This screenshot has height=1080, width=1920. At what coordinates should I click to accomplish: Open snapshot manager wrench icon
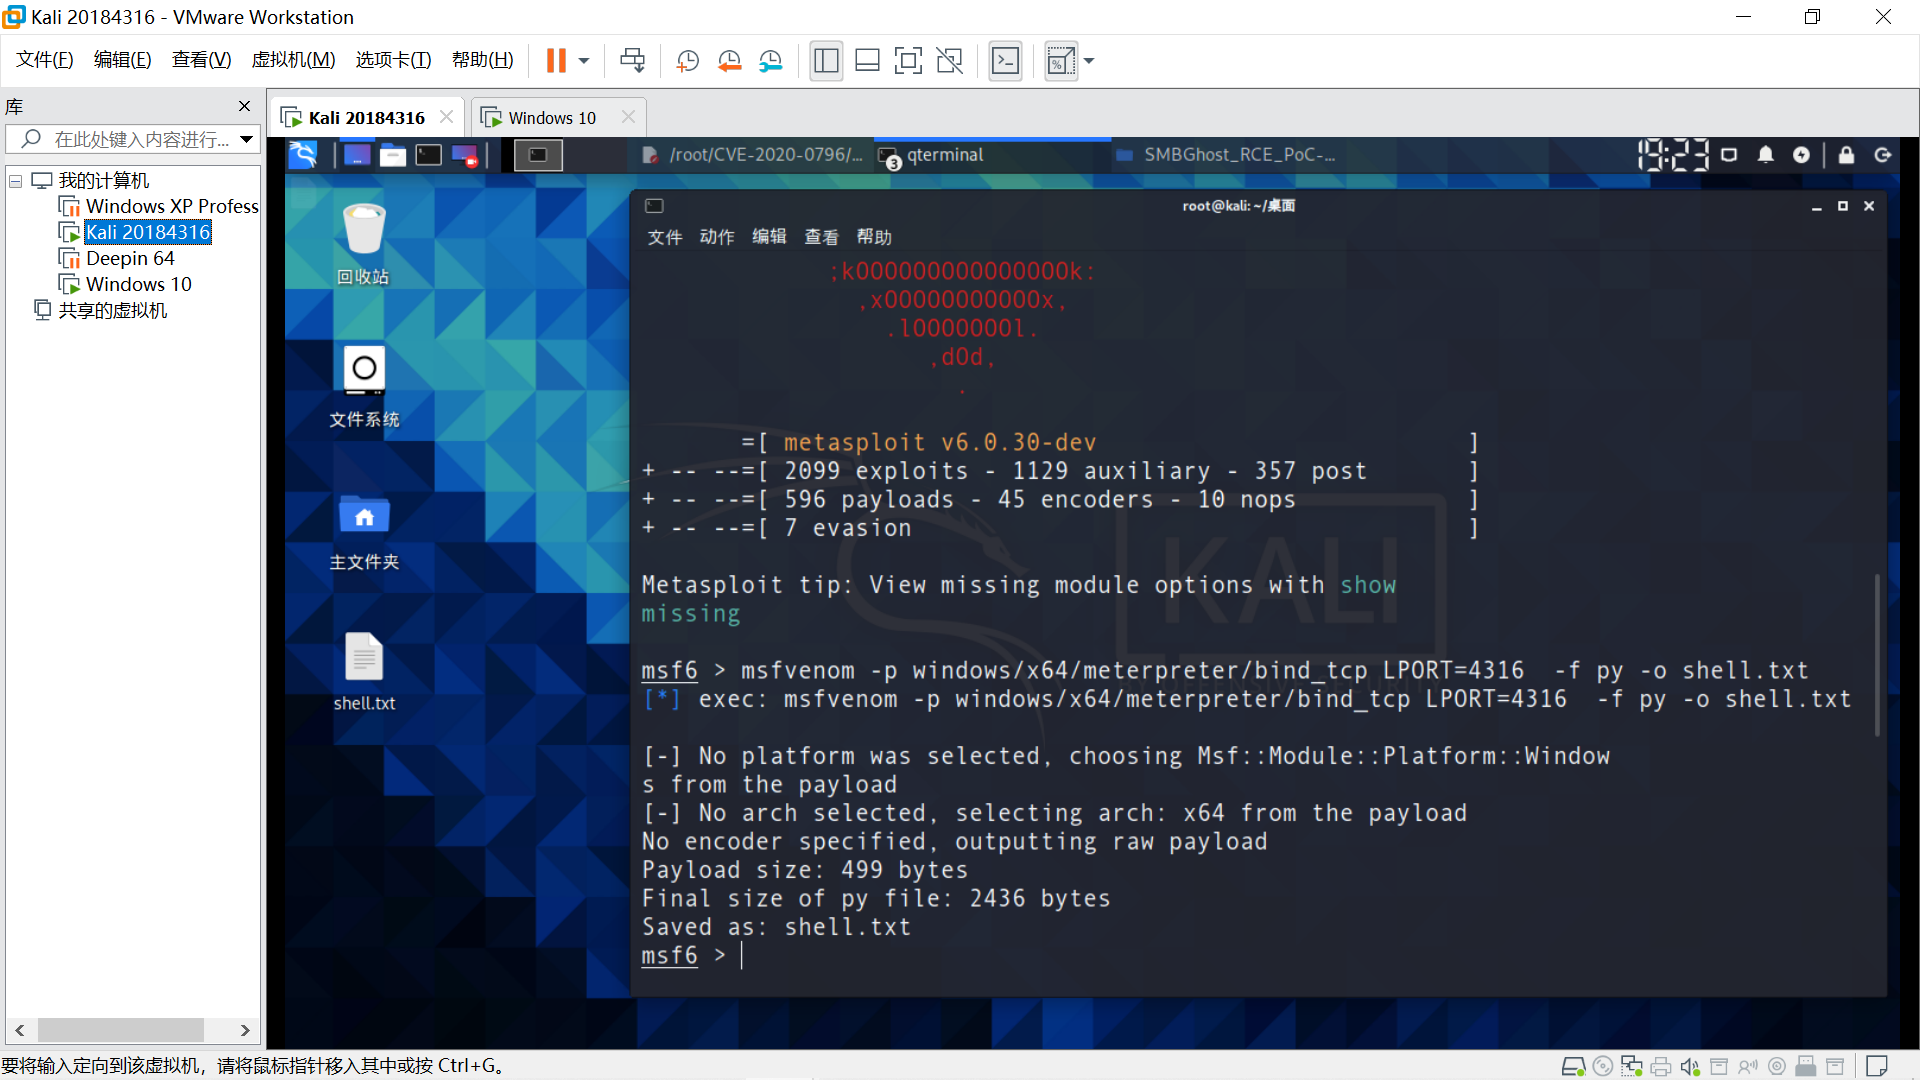pyautogui.click(x=770, y=61)
